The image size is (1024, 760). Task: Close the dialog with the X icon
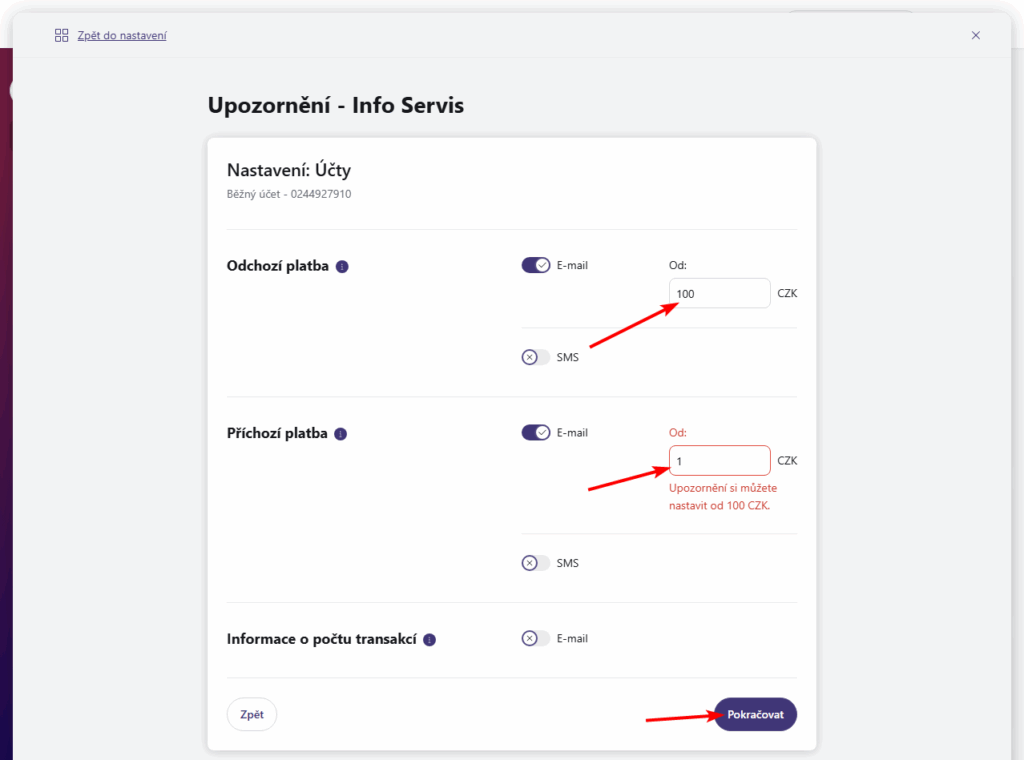click(976, 35)
